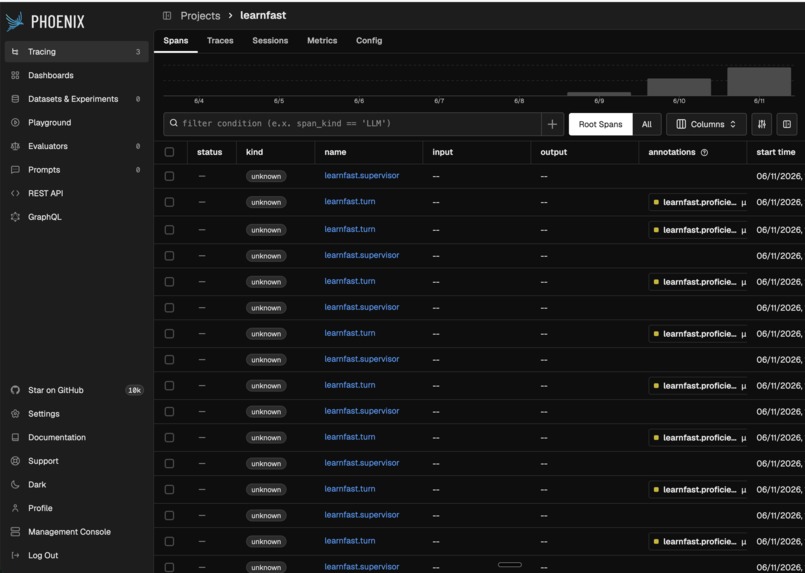Check the second learnfast.supervisor row checkbox
Image resolution: width=805 pixels, height=573 pixels.
(x=169, y=256)
